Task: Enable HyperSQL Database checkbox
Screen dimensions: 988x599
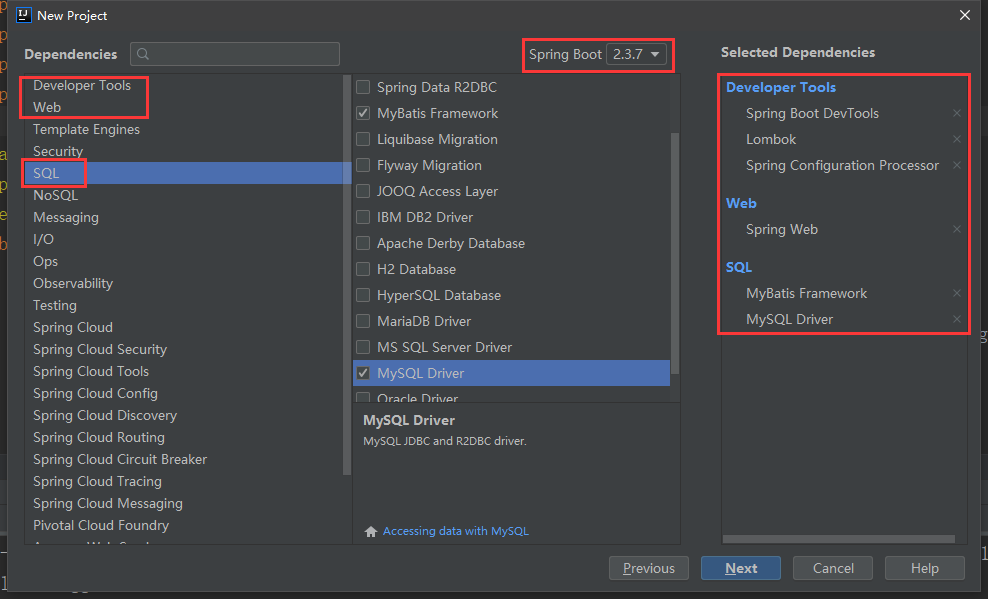Action: click(363, 295)
